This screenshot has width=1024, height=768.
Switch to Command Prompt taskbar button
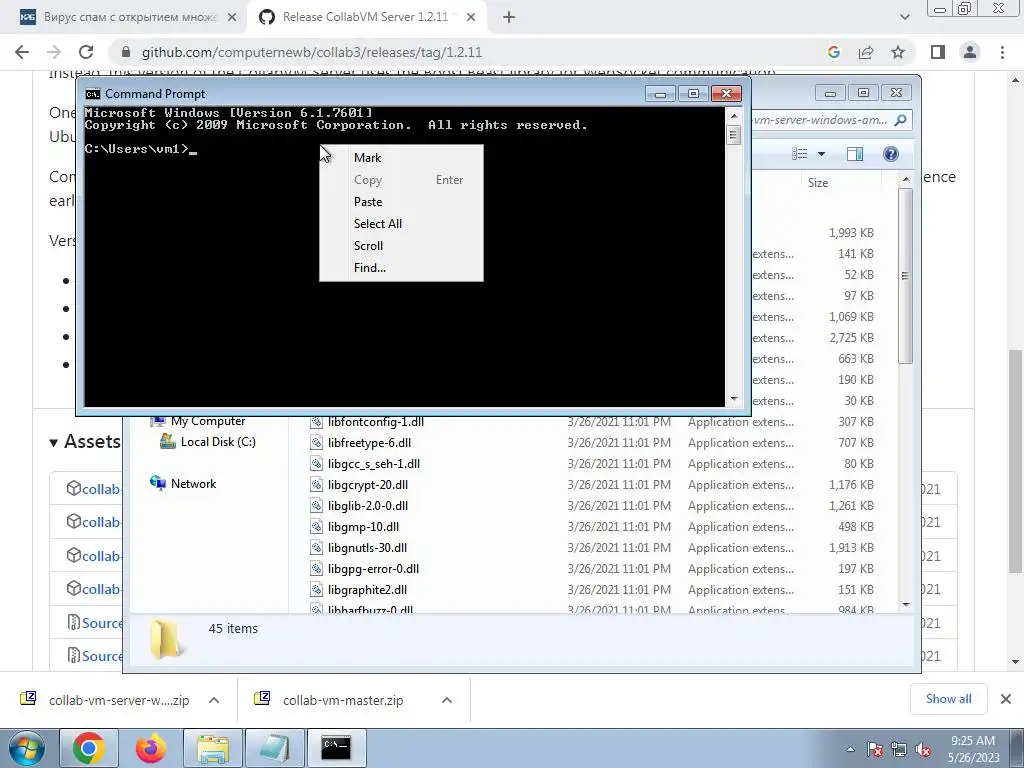(x=336, y=748)
